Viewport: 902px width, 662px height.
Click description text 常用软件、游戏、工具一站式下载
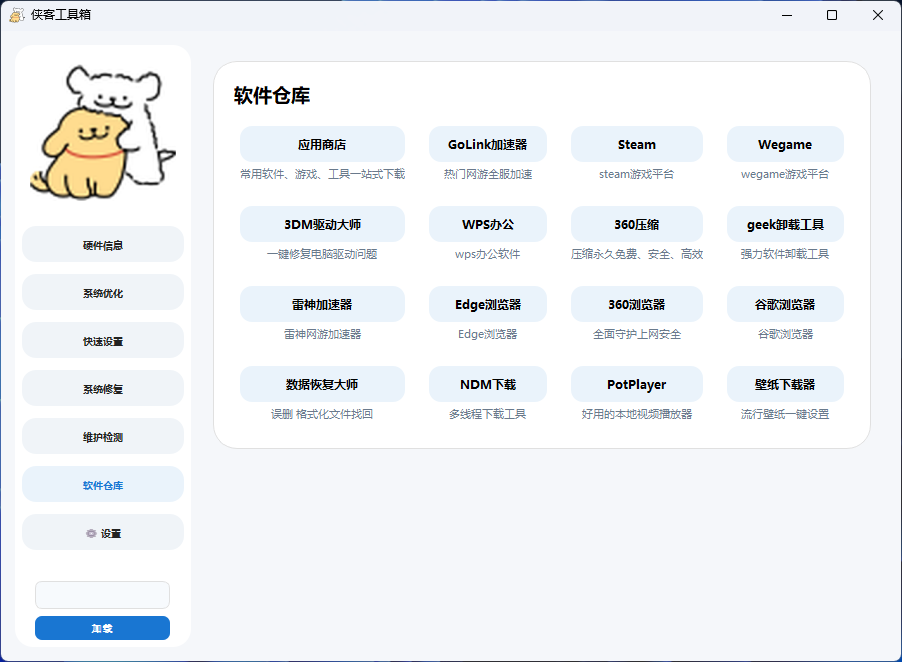[x=322, y=174]
